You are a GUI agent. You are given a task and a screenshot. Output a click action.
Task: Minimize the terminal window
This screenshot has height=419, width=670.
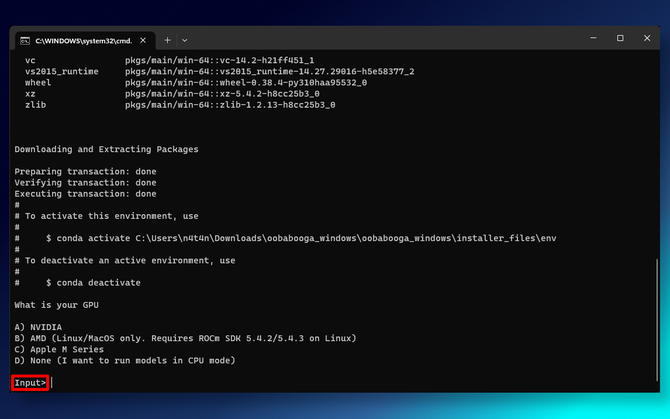(593, 38)
